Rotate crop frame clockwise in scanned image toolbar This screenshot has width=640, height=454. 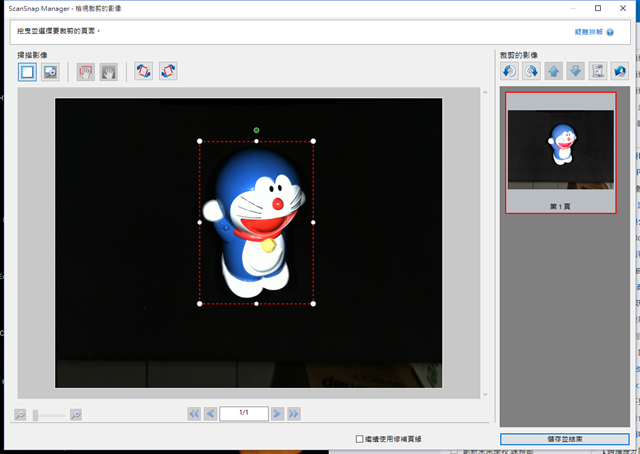pos(168,71)
